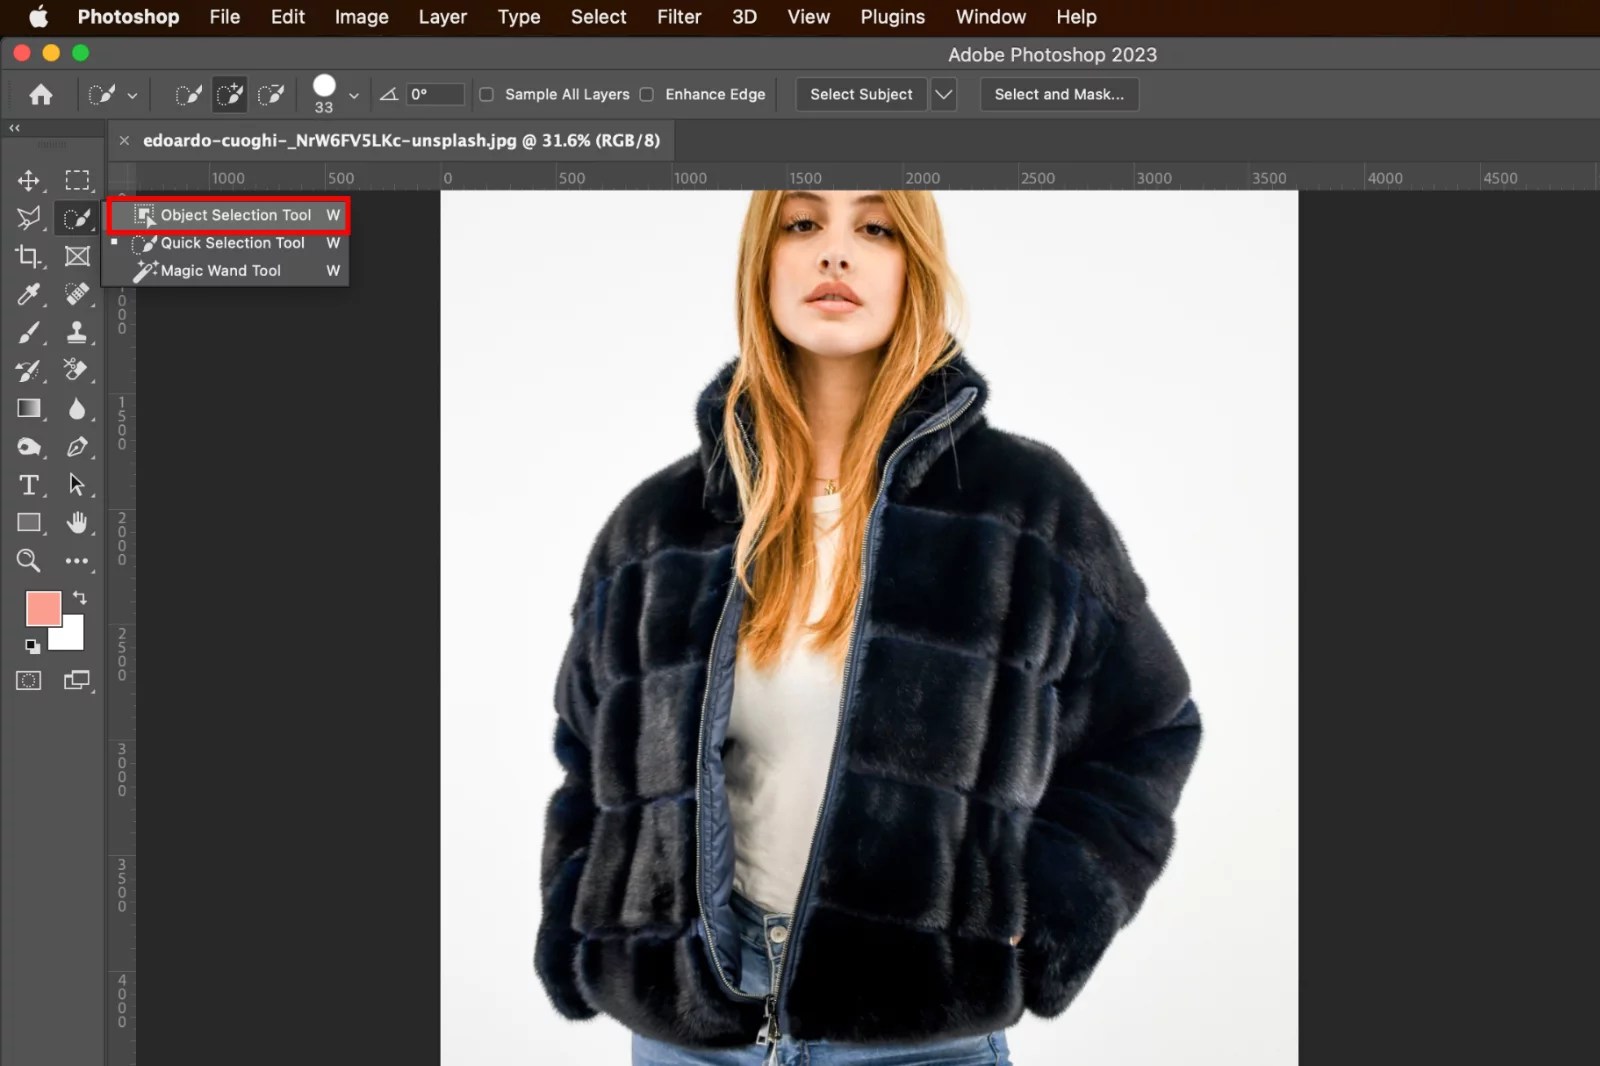Open the Filter menu
This screenshot has width=1600, height=1066.
(678, 17)
